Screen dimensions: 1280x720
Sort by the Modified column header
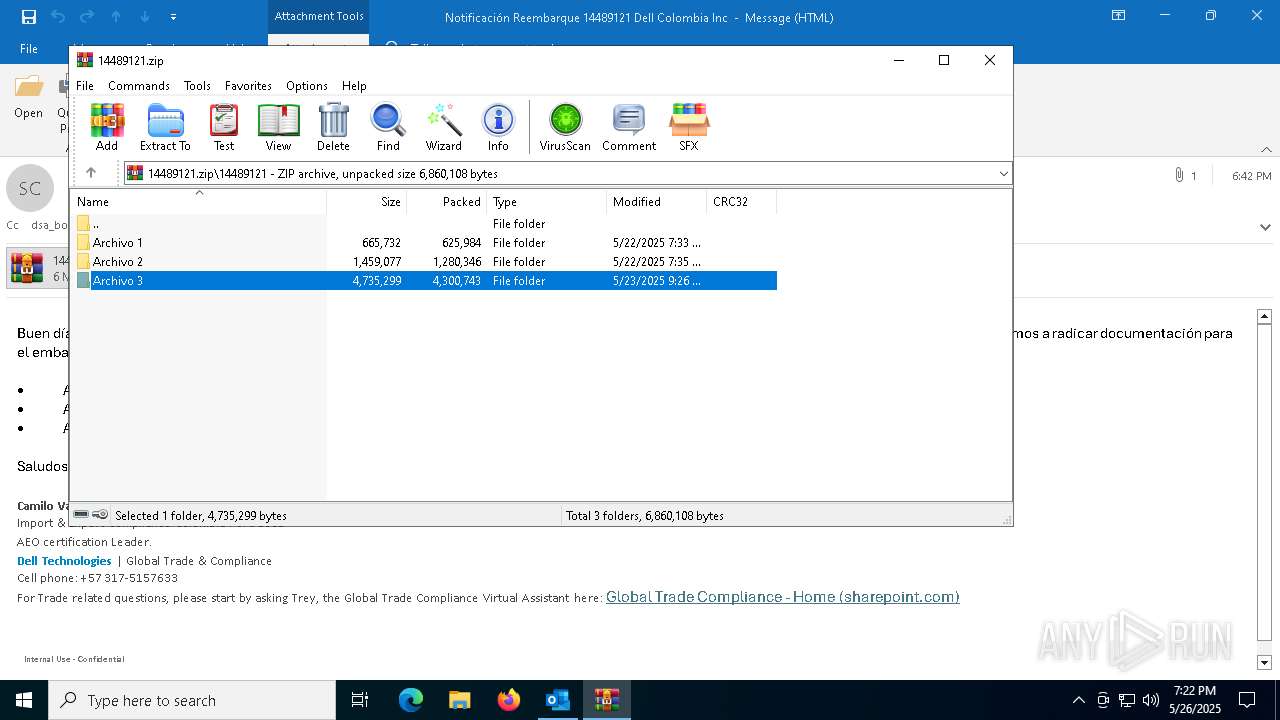point(657,202)
